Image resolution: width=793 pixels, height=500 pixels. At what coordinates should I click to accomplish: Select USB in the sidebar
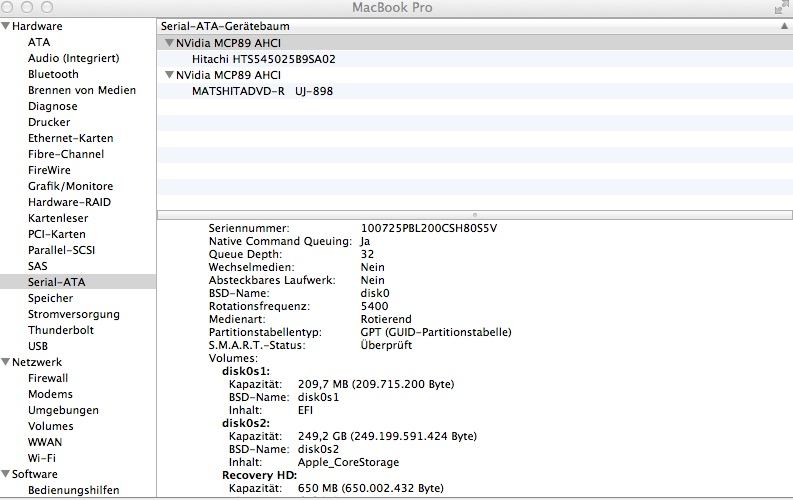tap(38, 346)
